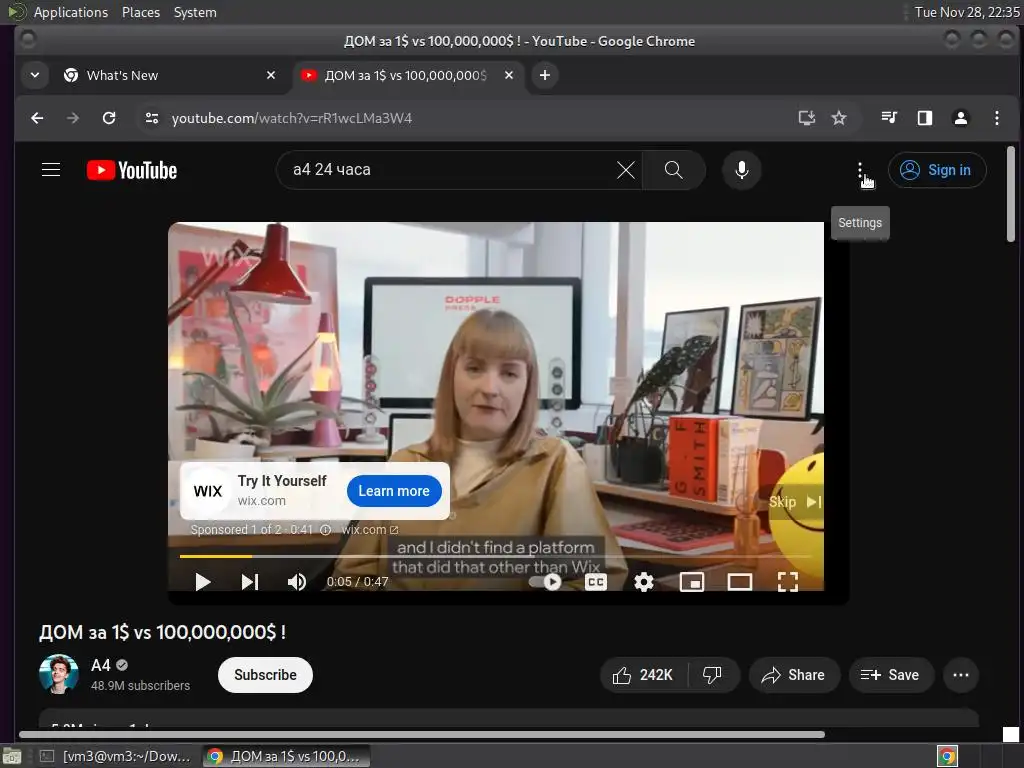The height and width of the screenshot is (768, 1024).
Task: Expand the tab search dropdown arrow
Action: pyautogui.click(x=35, y=75)
